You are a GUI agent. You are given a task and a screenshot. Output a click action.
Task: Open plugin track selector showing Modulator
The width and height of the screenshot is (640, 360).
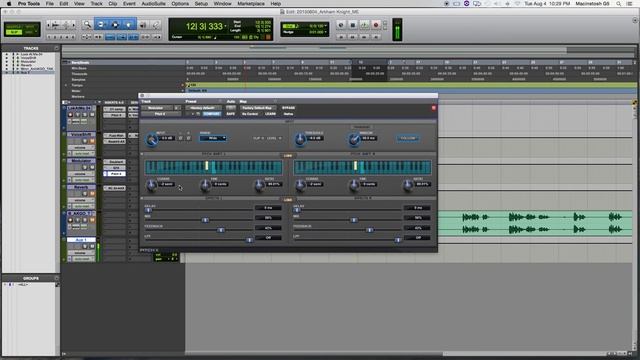coord(156,108)
